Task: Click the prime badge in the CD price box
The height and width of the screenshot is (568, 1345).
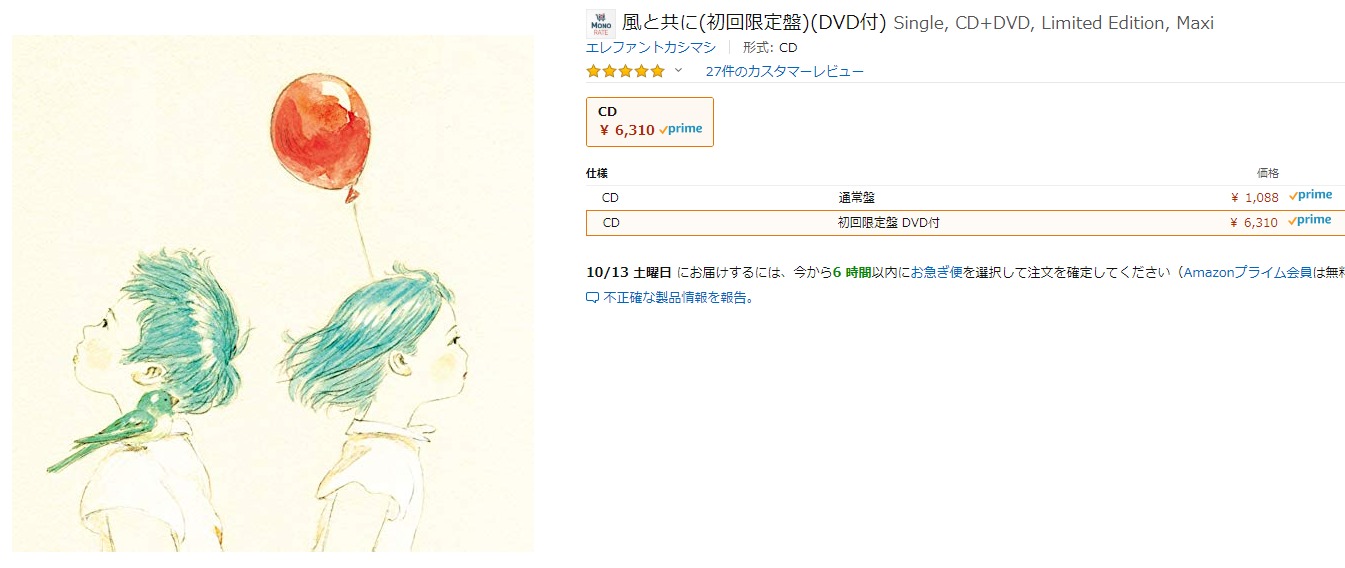Action: (x=681, y=129)
